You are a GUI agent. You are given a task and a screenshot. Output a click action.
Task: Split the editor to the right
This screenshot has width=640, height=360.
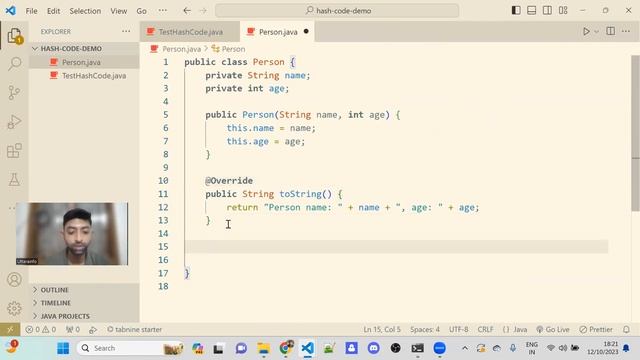611,31
